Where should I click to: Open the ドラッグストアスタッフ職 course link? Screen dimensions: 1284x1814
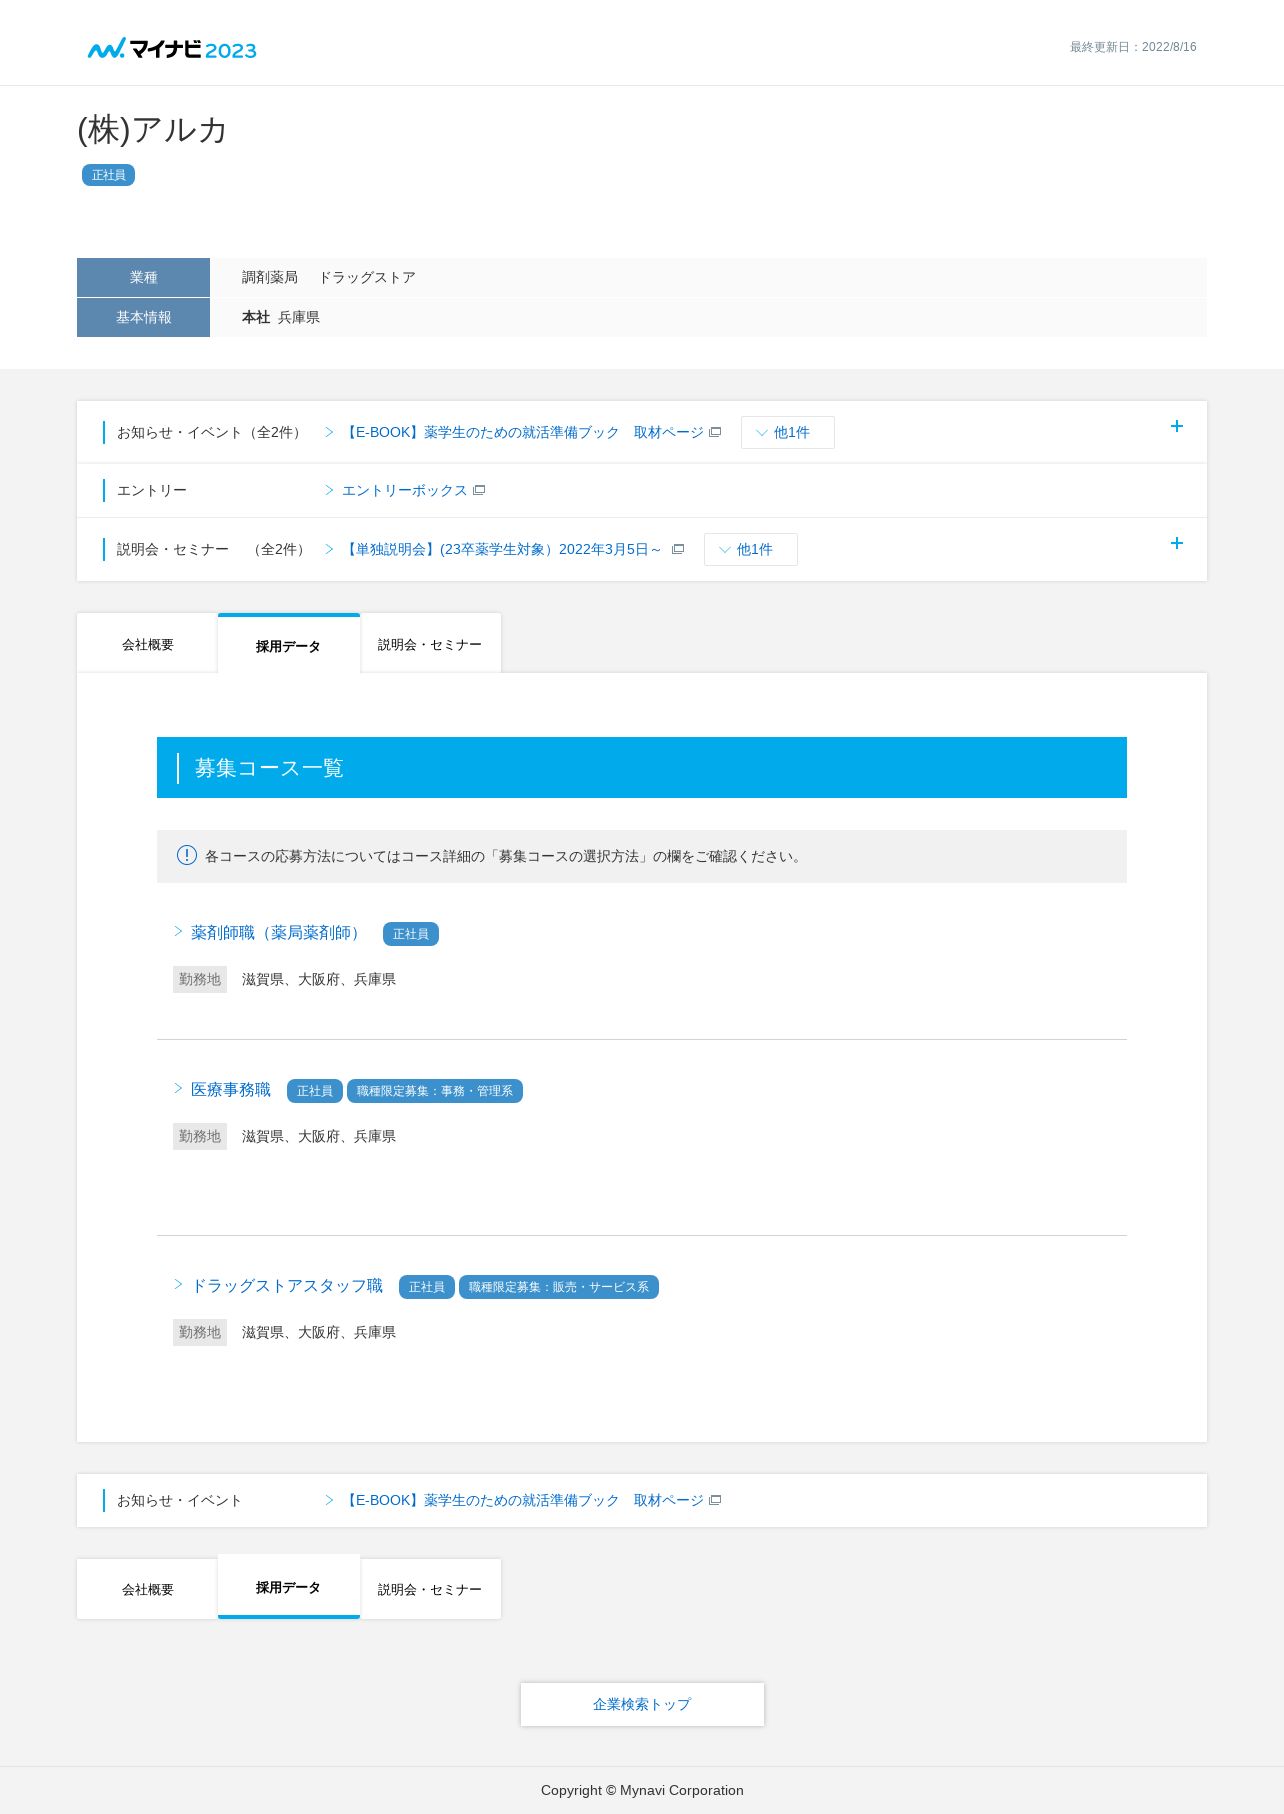coord(287,1285)
